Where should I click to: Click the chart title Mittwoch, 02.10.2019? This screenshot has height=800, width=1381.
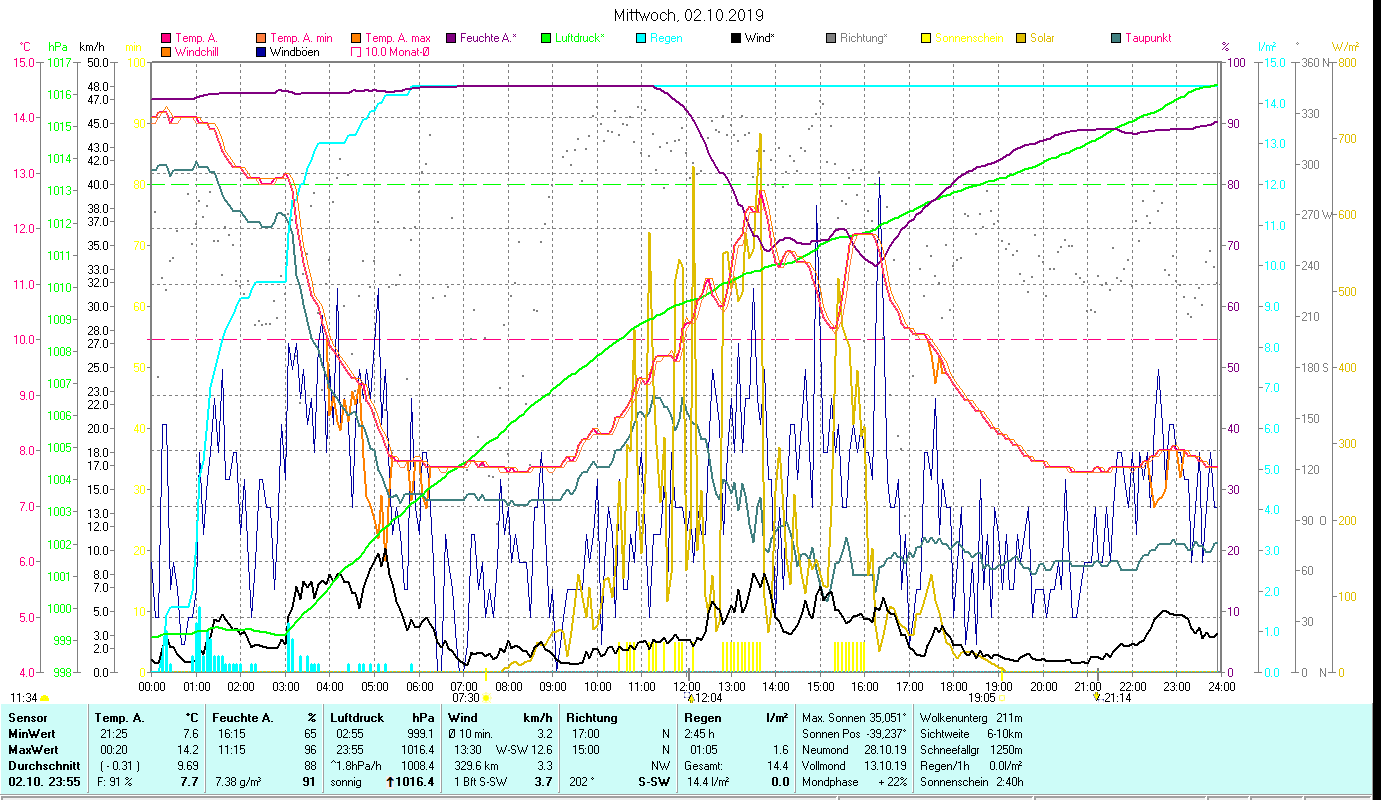689,15
